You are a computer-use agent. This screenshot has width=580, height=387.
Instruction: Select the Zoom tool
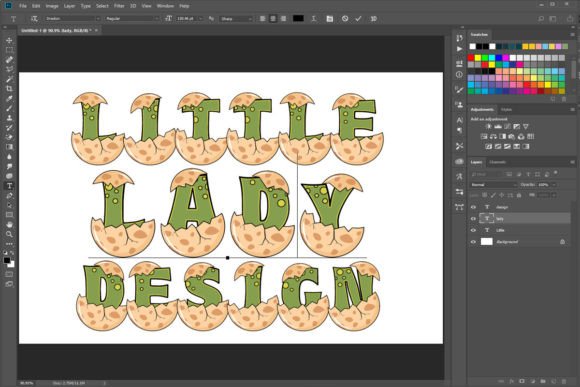click(x=9, y=234)
